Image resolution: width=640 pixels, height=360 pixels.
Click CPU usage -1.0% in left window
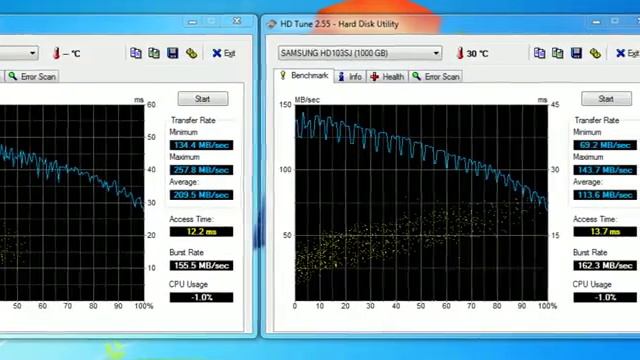click(x=201, y=297)
